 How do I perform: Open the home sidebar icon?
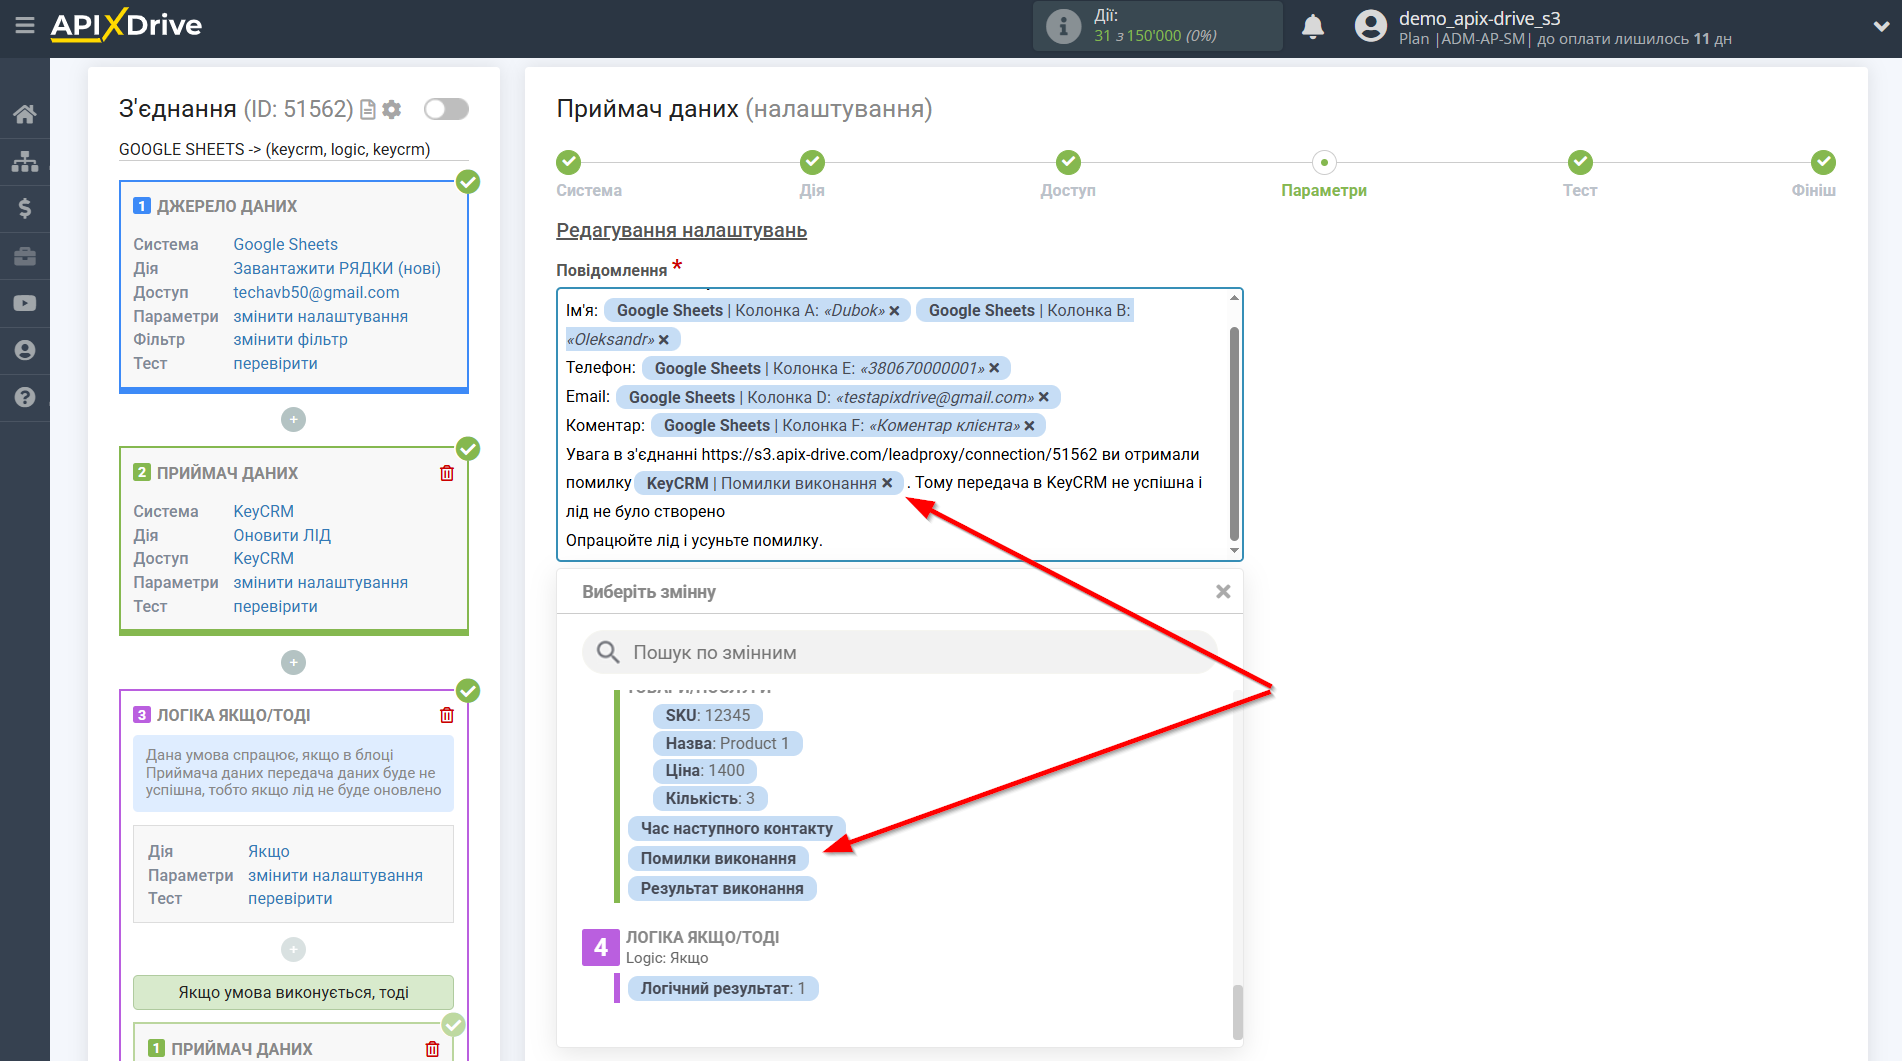pos(25,114)
